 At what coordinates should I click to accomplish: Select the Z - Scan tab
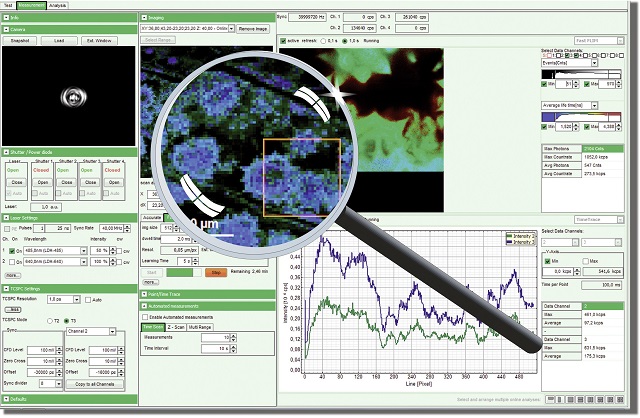click(176, 327)
